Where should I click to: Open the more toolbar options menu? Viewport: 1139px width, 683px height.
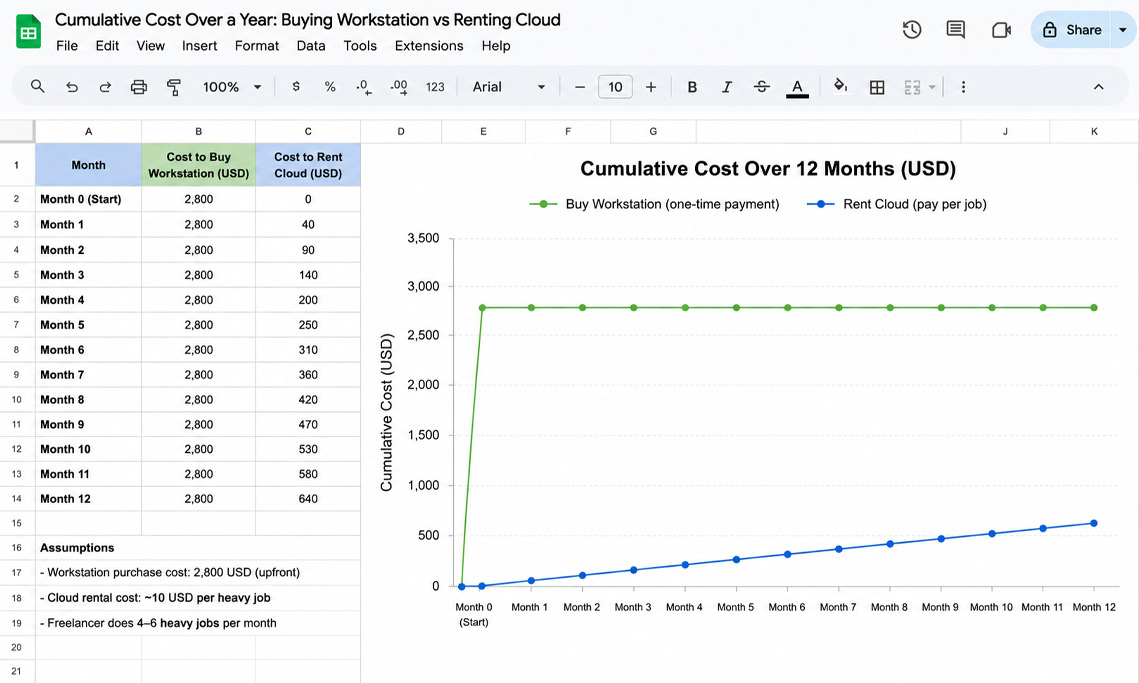point(963,87)
